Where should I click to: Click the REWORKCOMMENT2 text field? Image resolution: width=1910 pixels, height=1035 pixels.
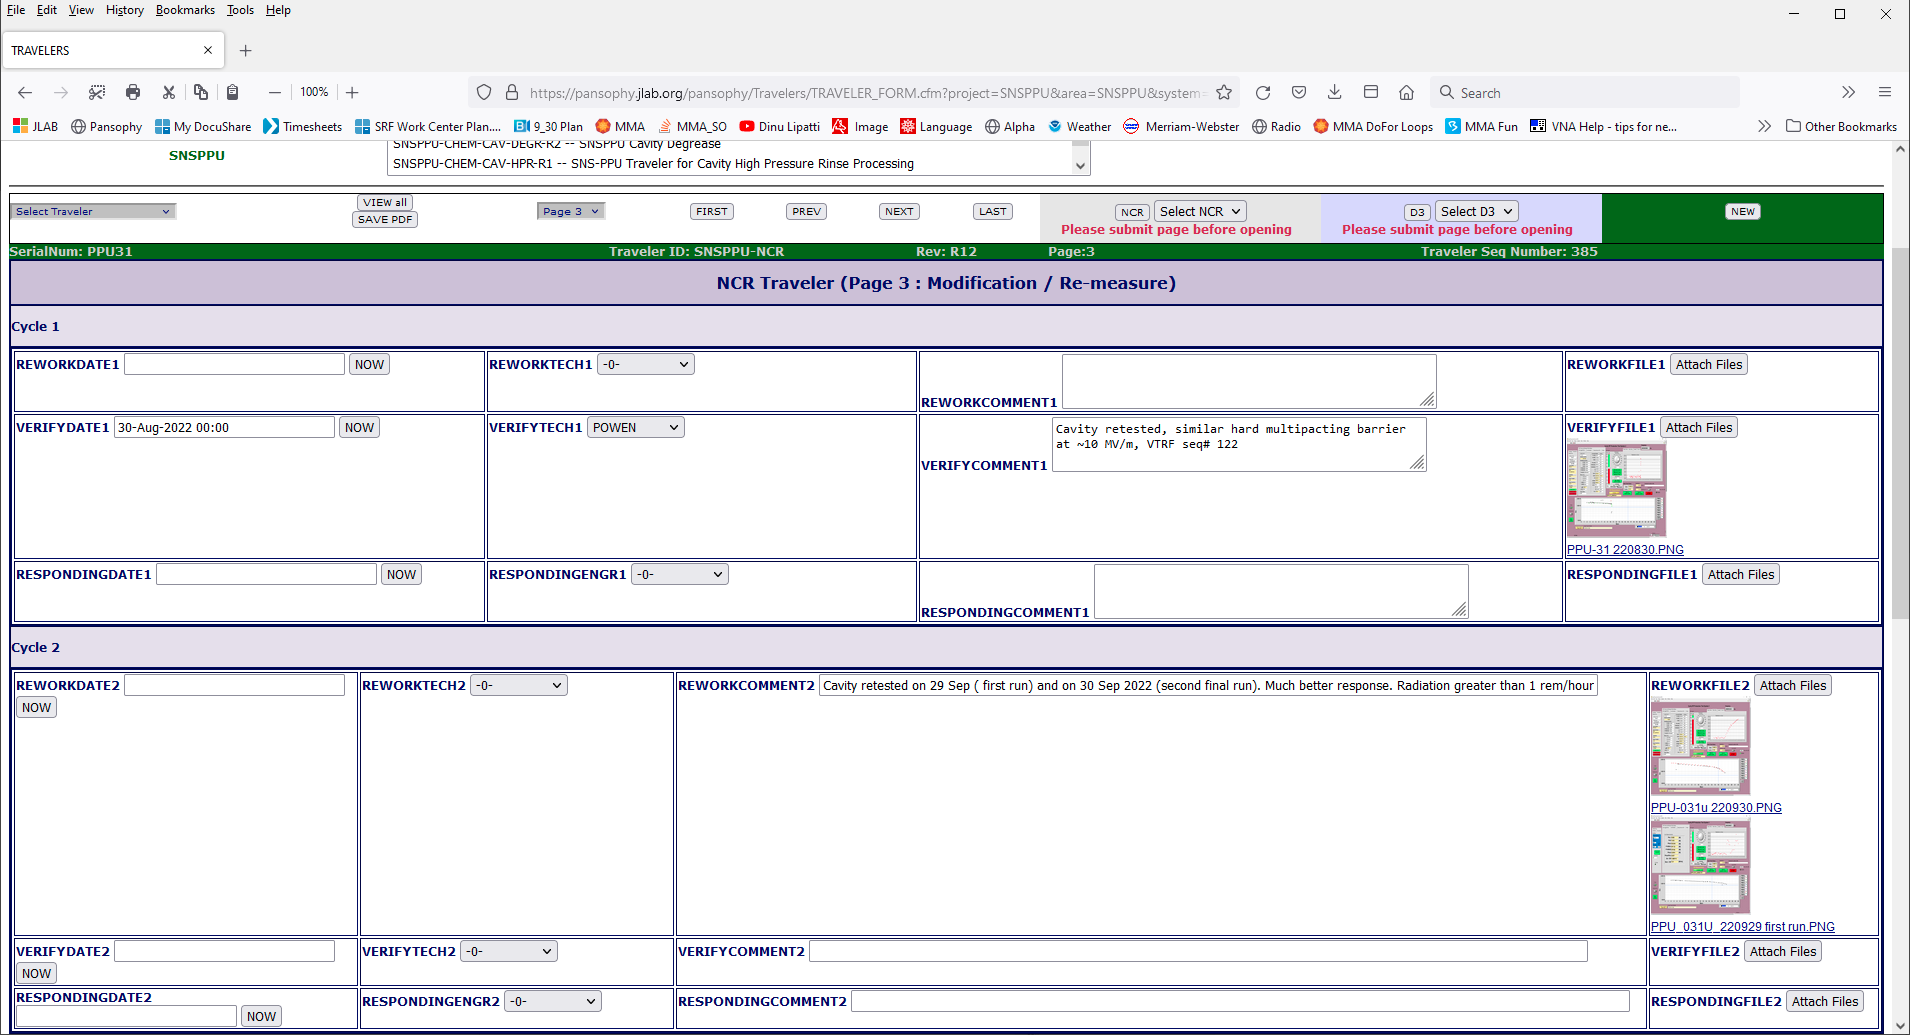tap(1208, 685)
